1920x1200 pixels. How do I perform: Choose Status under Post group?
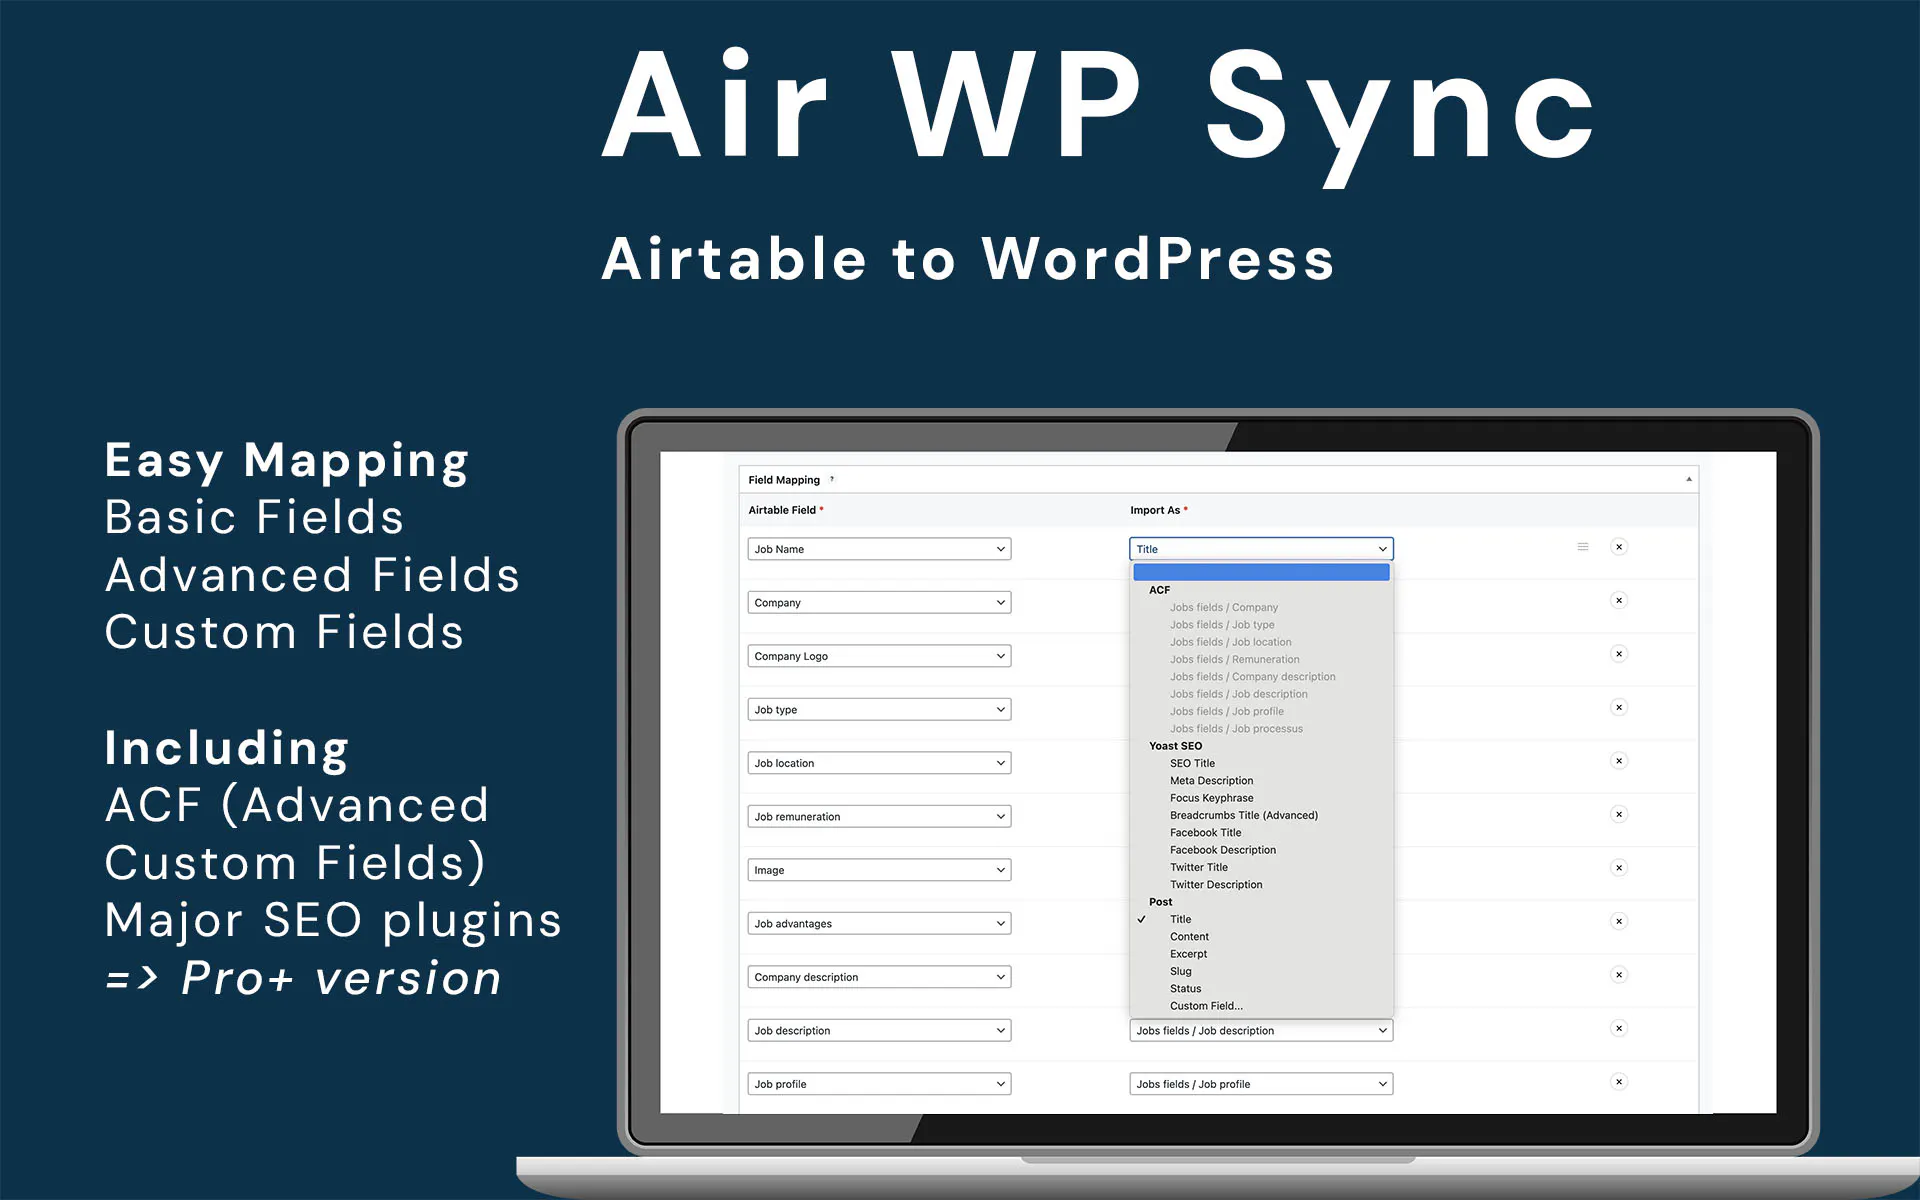[1185, 989]
